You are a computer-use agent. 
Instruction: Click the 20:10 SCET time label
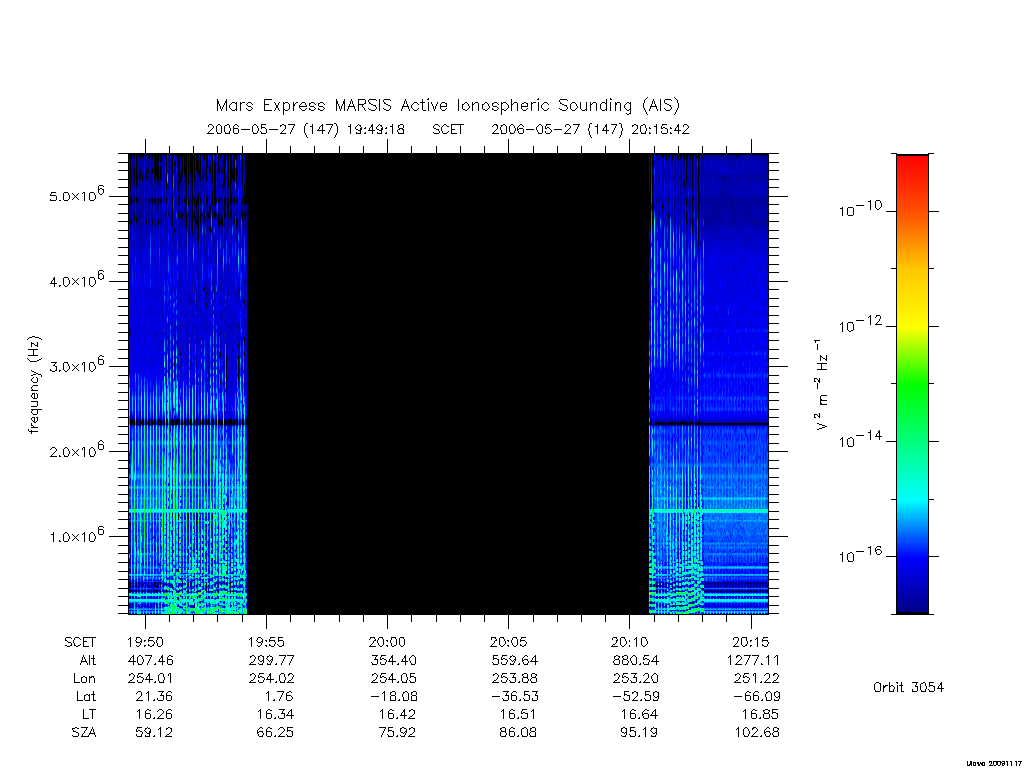pos(629,642)
